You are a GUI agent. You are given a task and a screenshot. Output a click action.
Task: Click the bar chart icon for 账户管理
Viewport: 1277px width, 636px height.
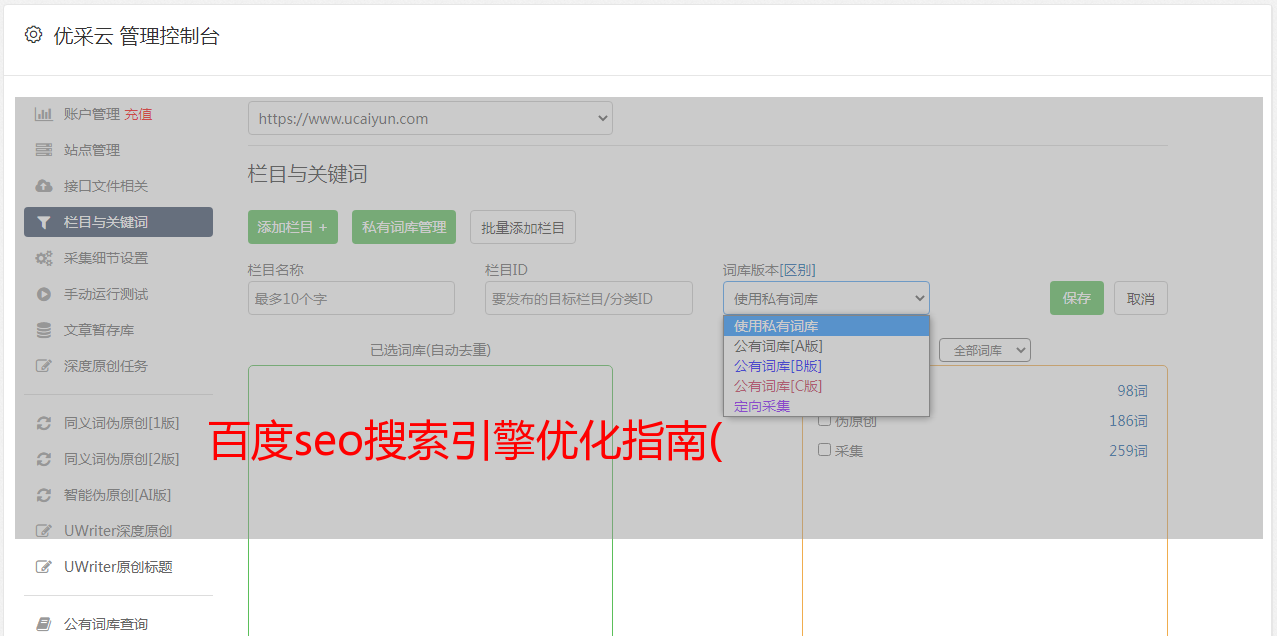point(43,114)
